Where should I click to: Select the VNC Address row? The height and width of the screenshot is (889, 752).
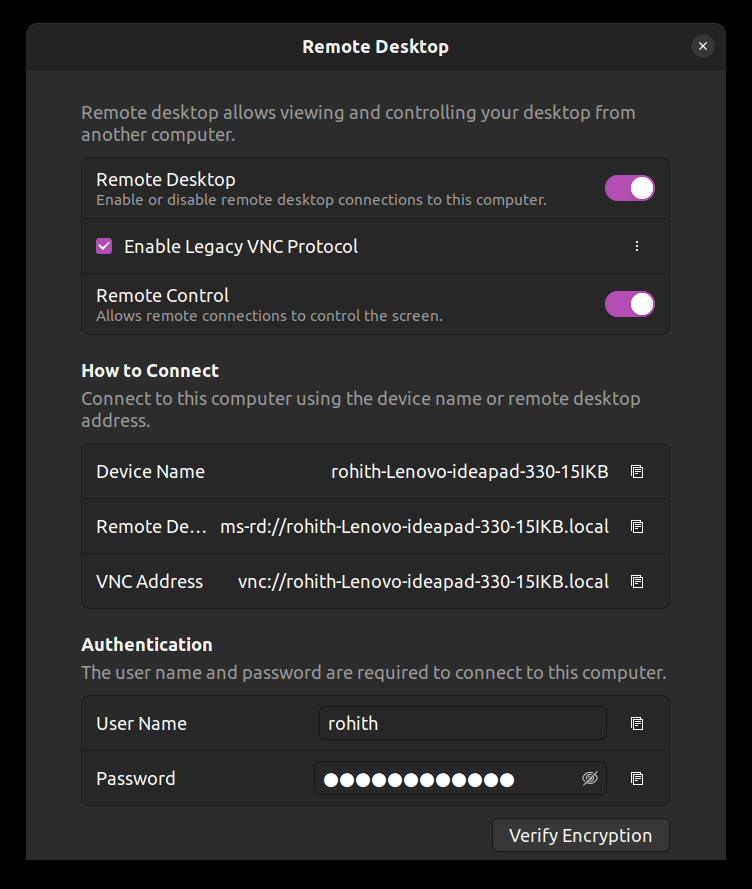(x=375, y=581)
